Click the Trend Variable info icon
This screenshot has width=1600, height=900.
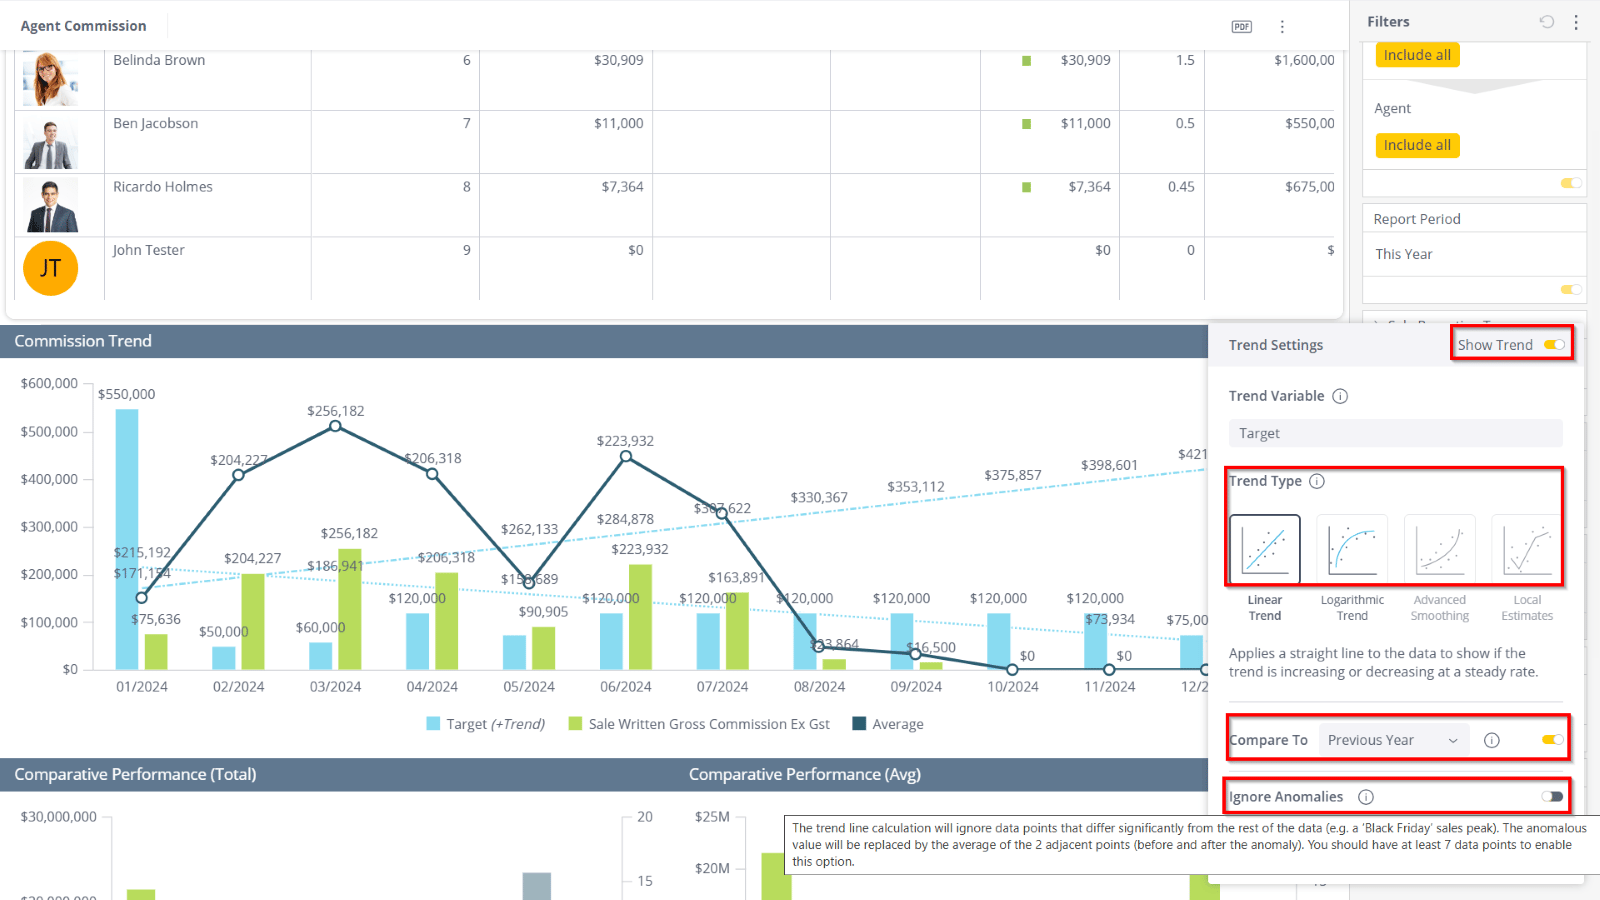(x=1340, y=396)
